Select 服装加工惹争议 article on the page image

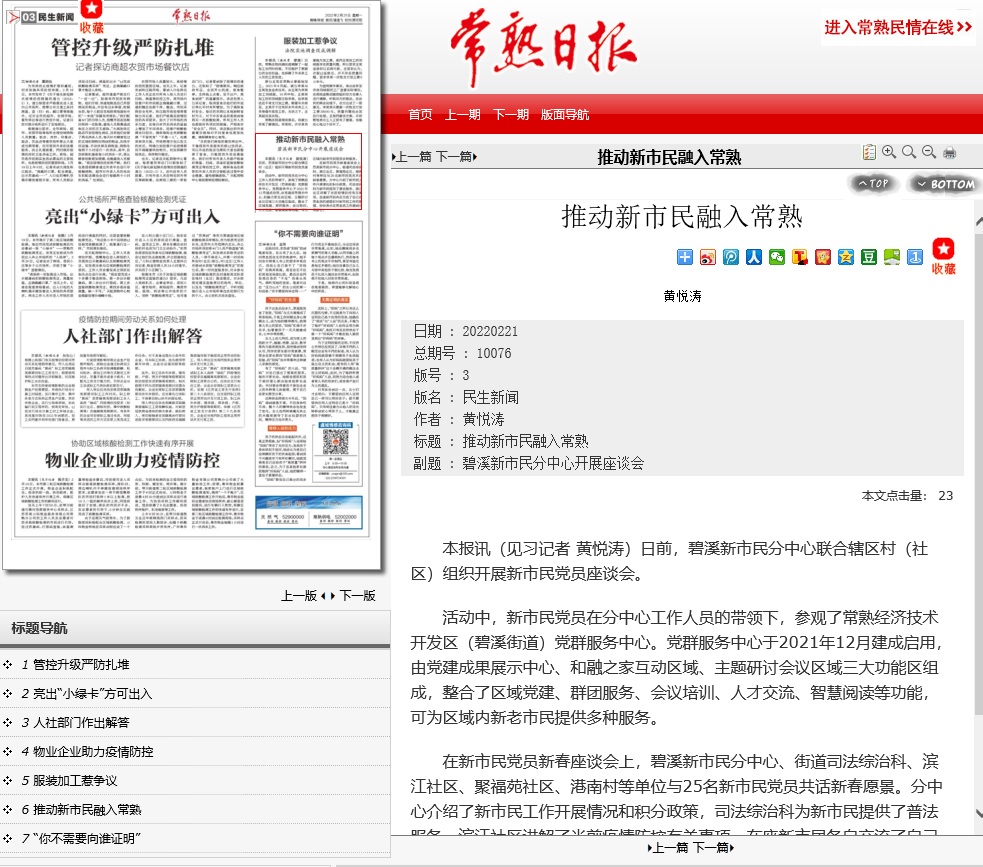click(x=310, y=81)
